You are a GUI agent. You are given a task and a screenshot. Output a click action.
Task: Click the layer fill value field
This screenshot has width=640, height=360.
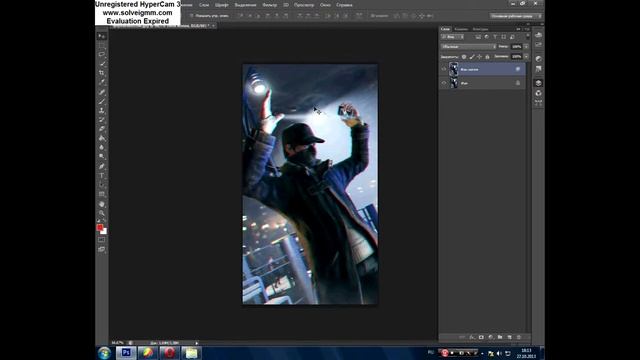516,56
